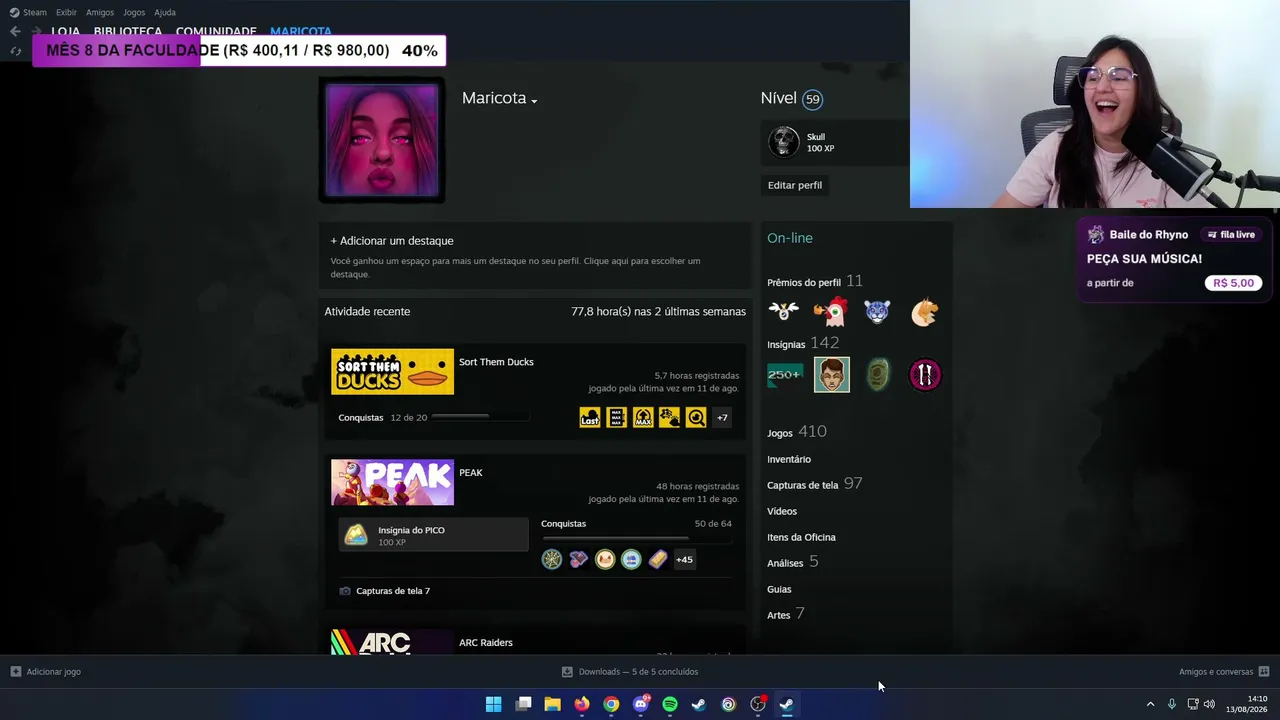Open the Guias link
The image size is (1280, 720).
tap(779, 589)
